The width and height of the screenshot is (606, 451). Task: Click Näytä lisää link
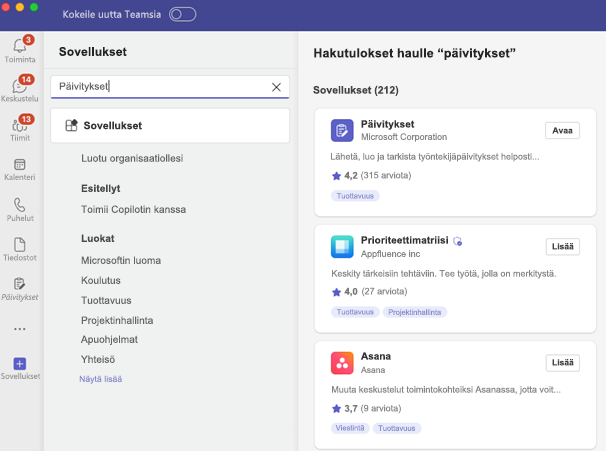(100, 379)
